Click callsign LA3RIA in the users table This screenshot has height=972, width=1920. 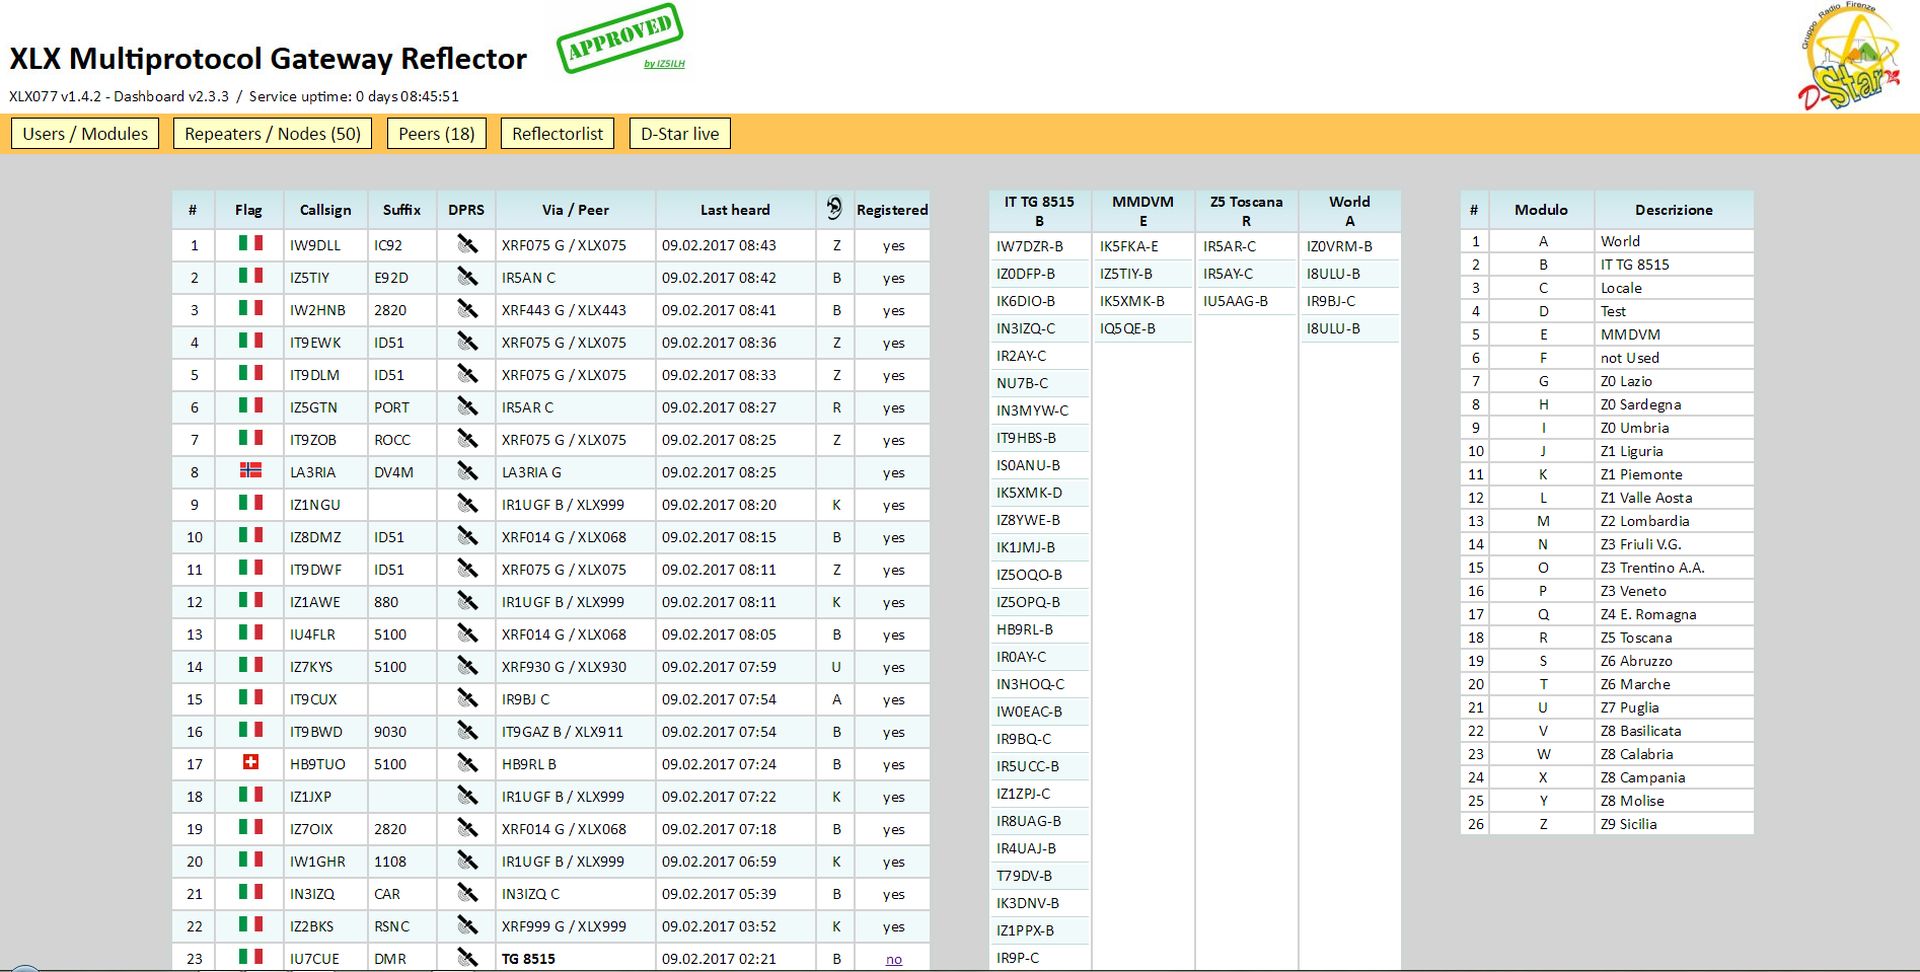pos(312,472)
